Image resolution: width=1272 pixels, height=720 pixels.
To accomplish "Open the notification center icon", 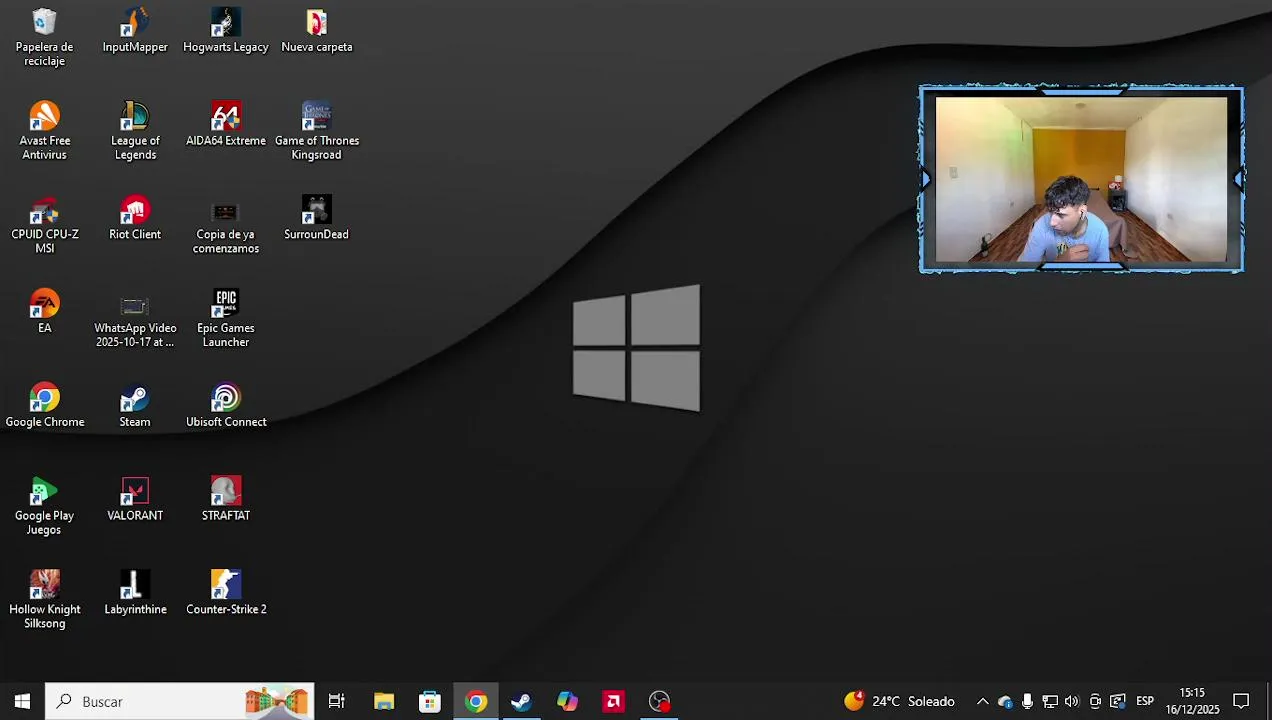I will (1241, 701).
